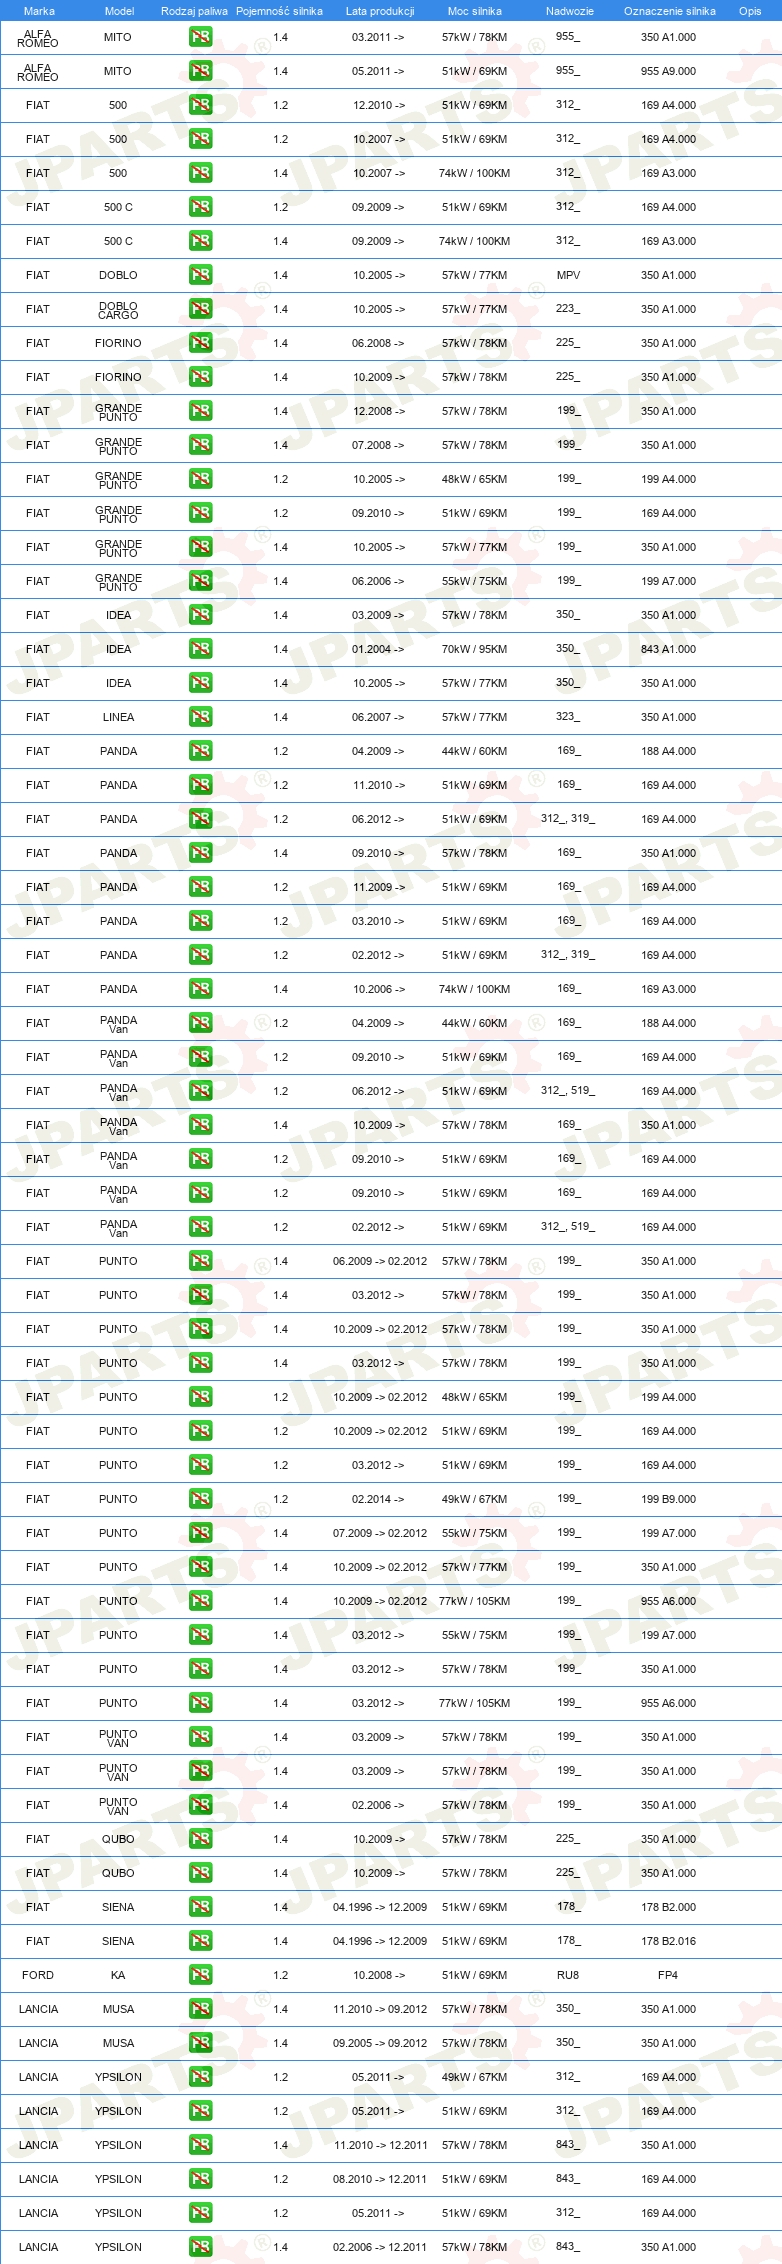
Task: Click fuel icon in Fiat DOBLO MPV row
Action: (200, 275)
